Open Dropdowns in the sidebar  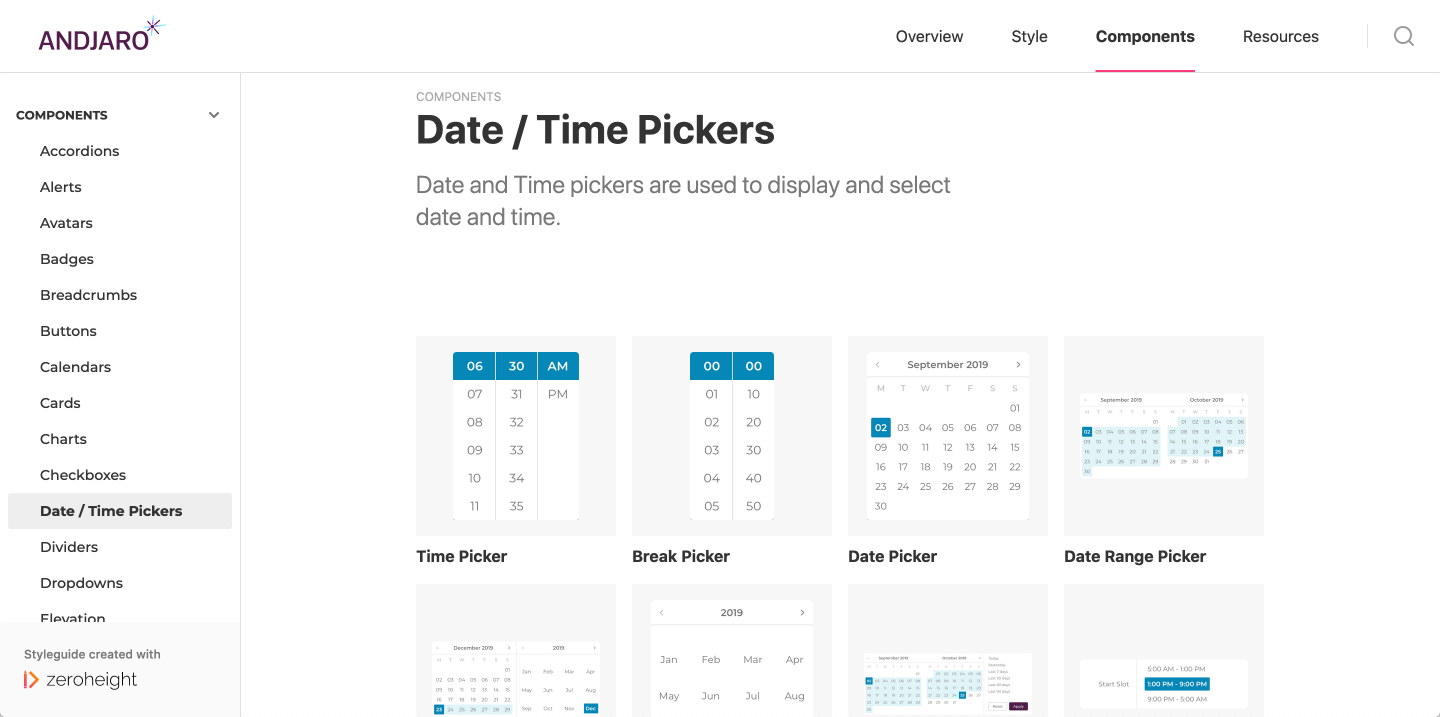click(x=81, y=583)
